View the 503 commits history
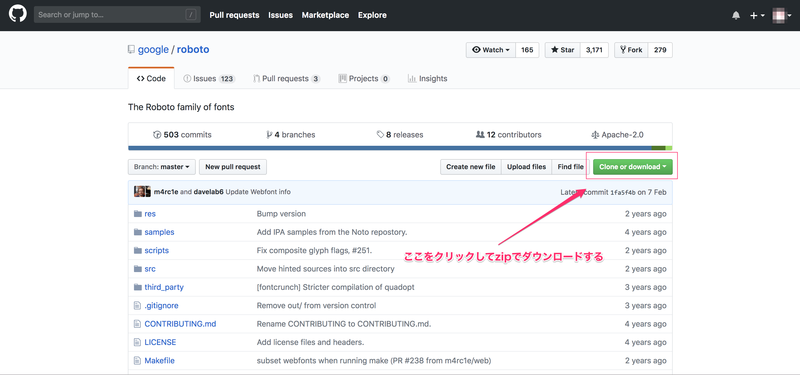The height and width of the screenshot is (375, 800). [182, 135]
